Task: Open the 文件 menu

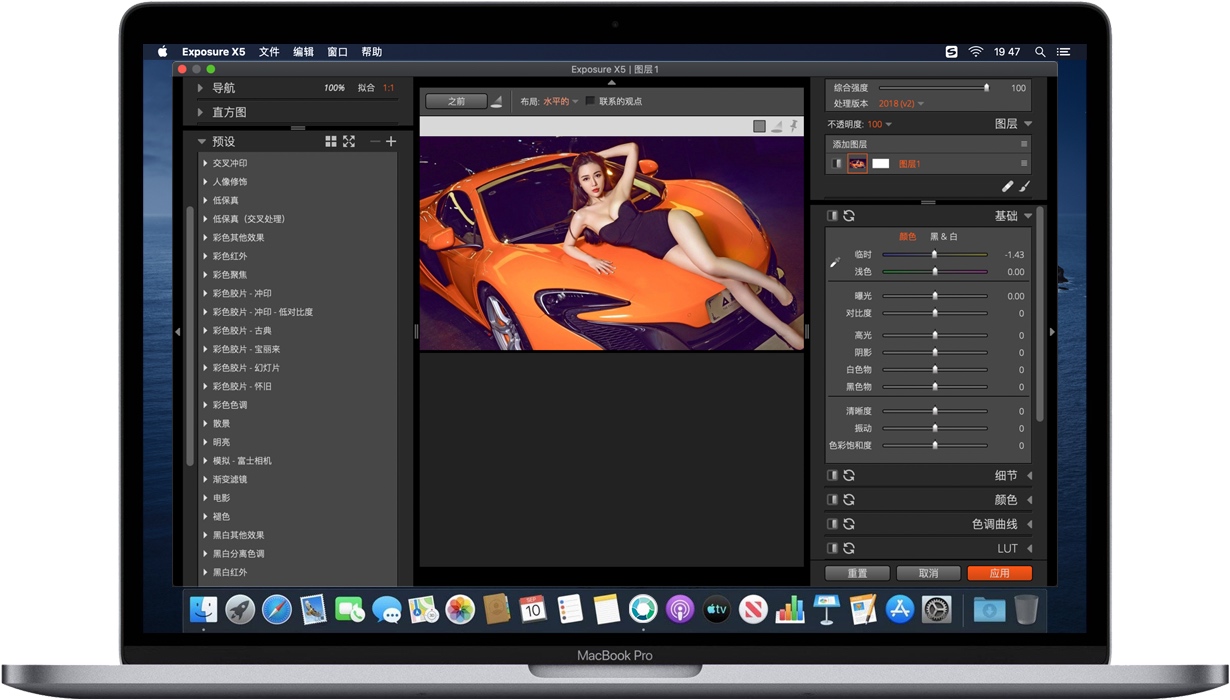Action: [269, 52]
